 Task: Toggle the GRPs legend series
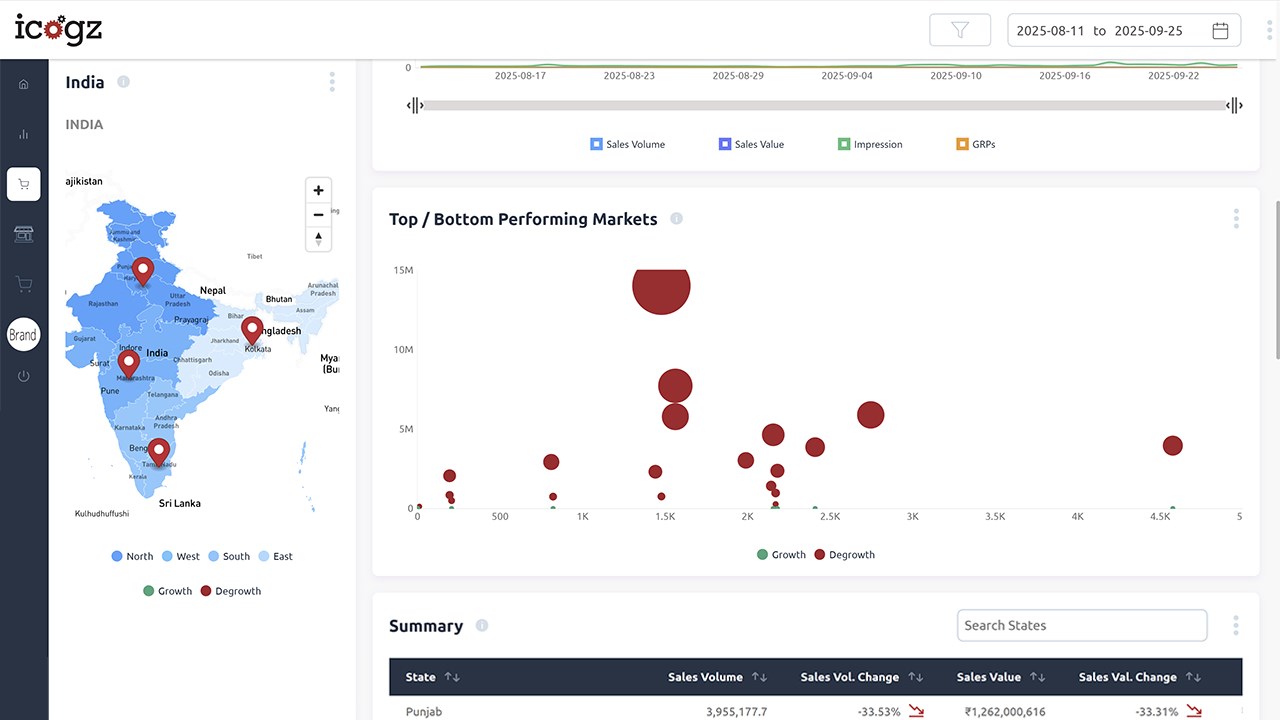976,144
